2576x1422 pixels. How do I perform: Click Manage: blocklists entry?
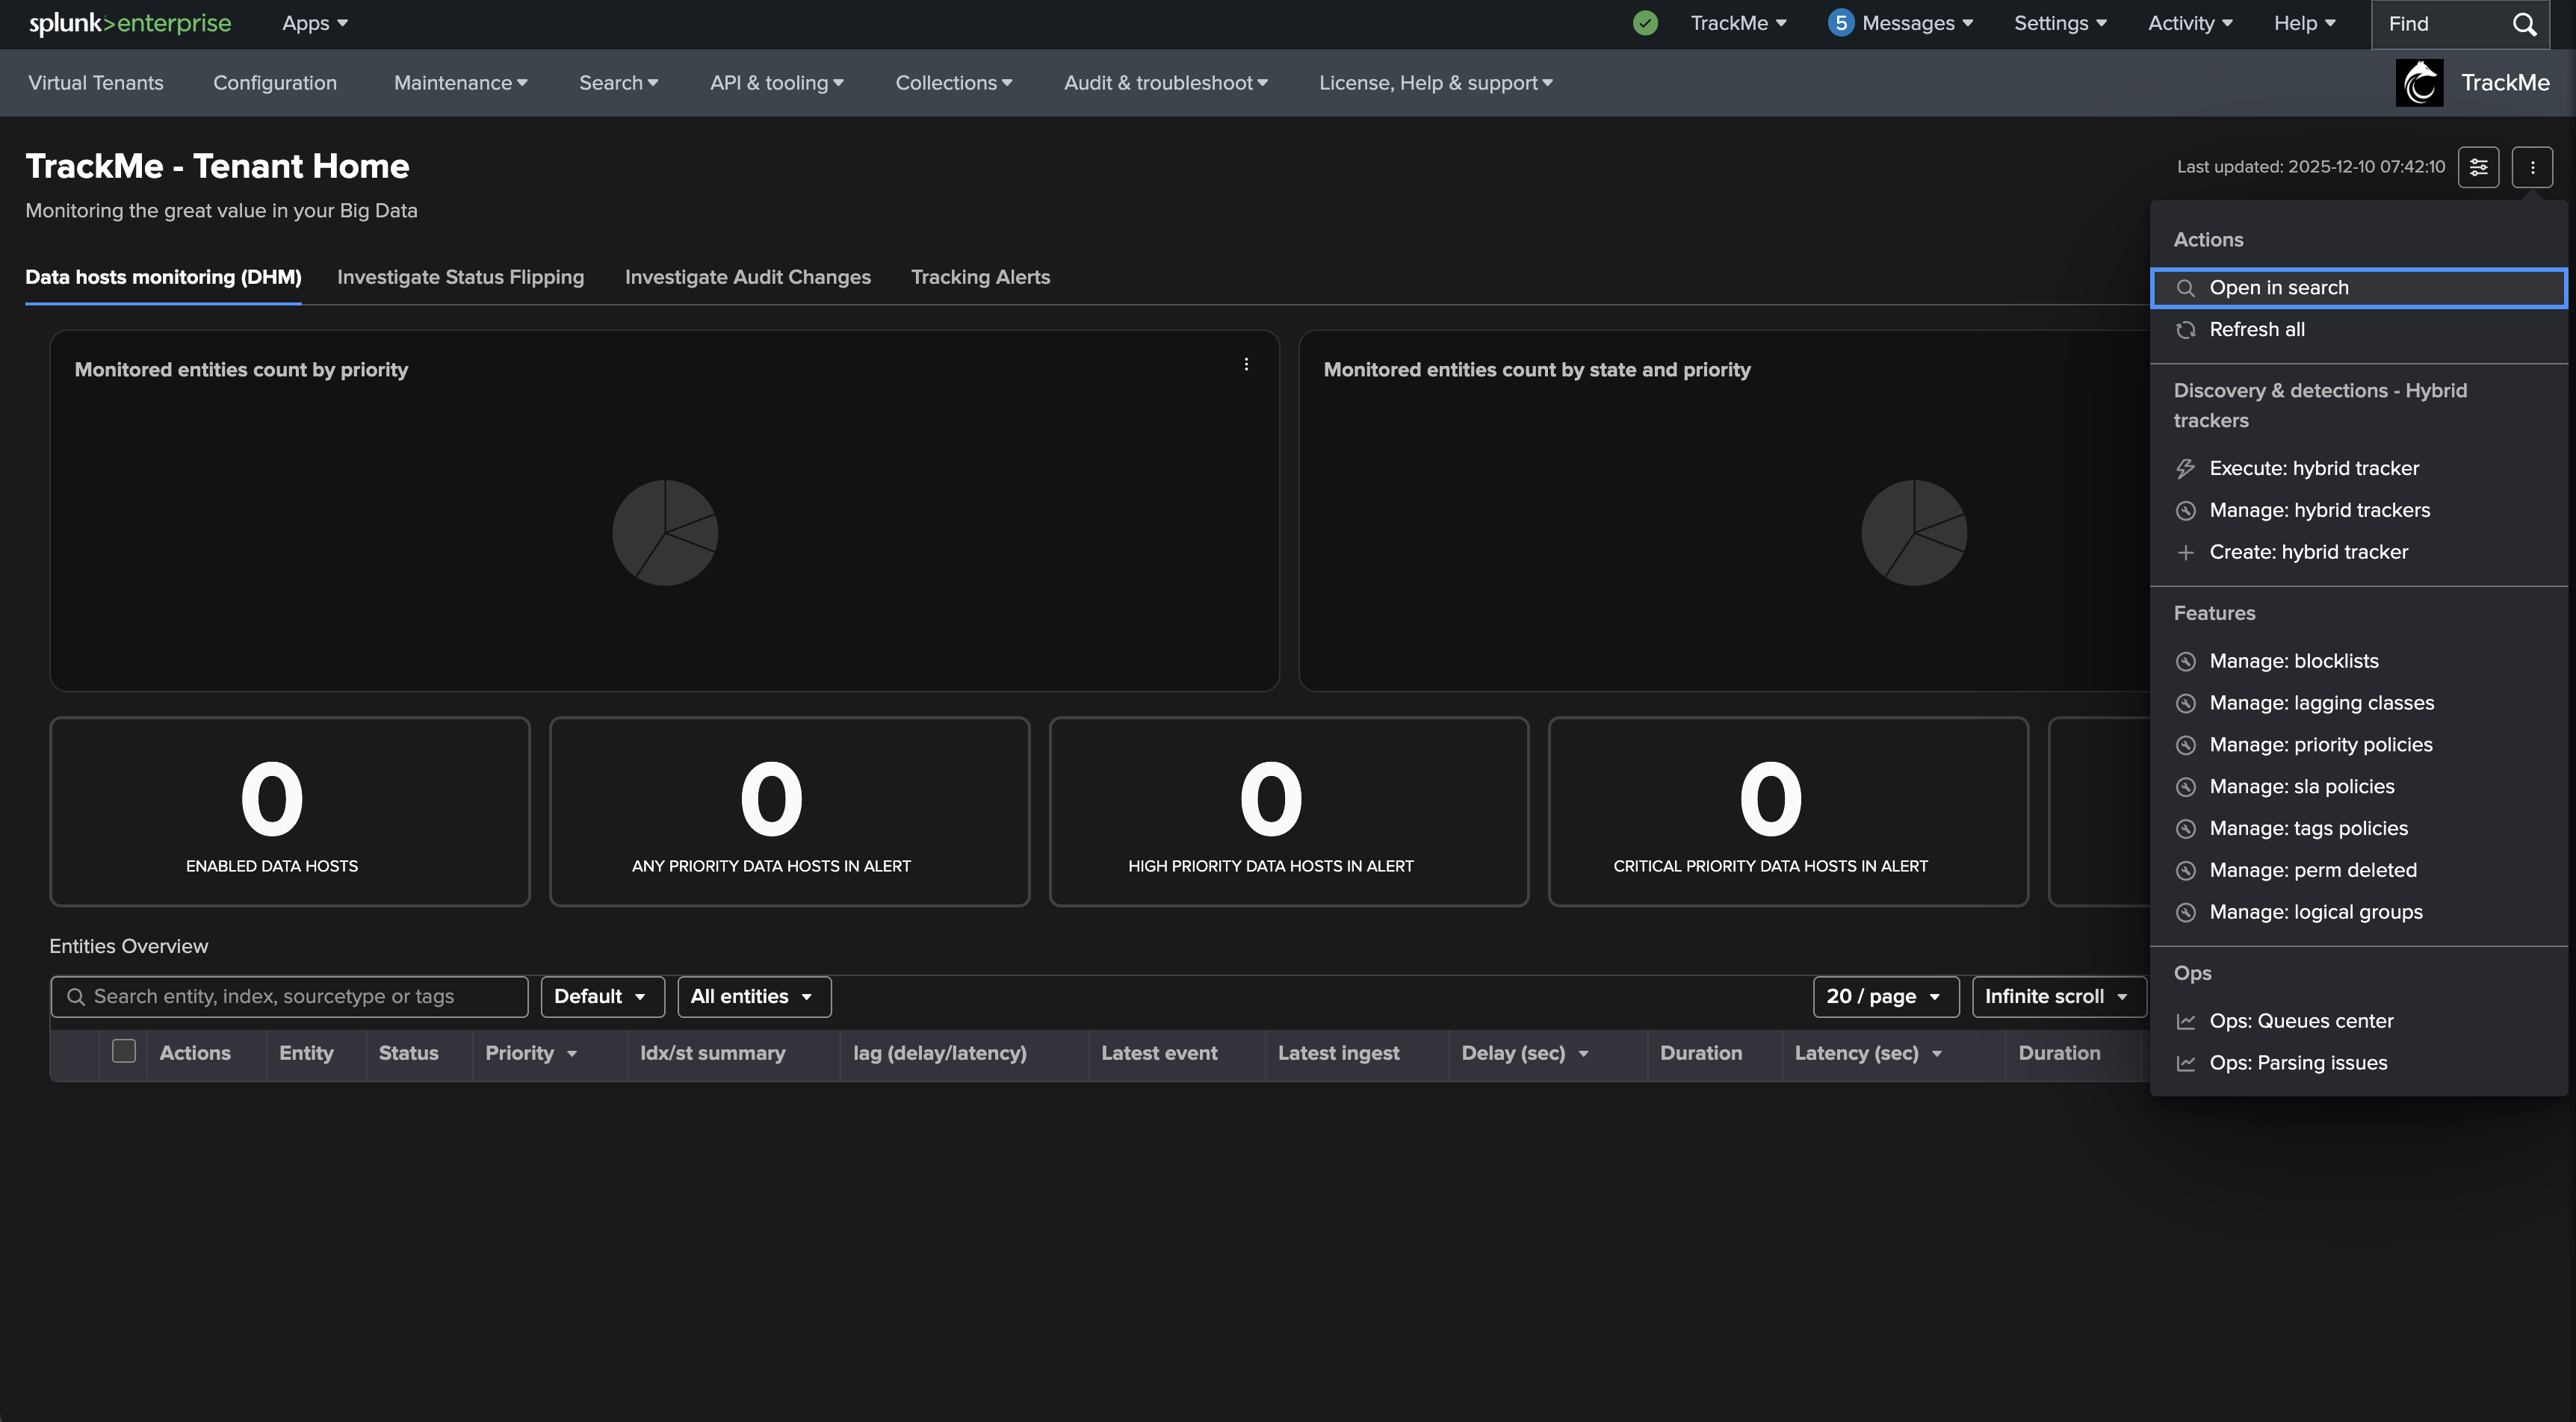[x=2293, y=662]
